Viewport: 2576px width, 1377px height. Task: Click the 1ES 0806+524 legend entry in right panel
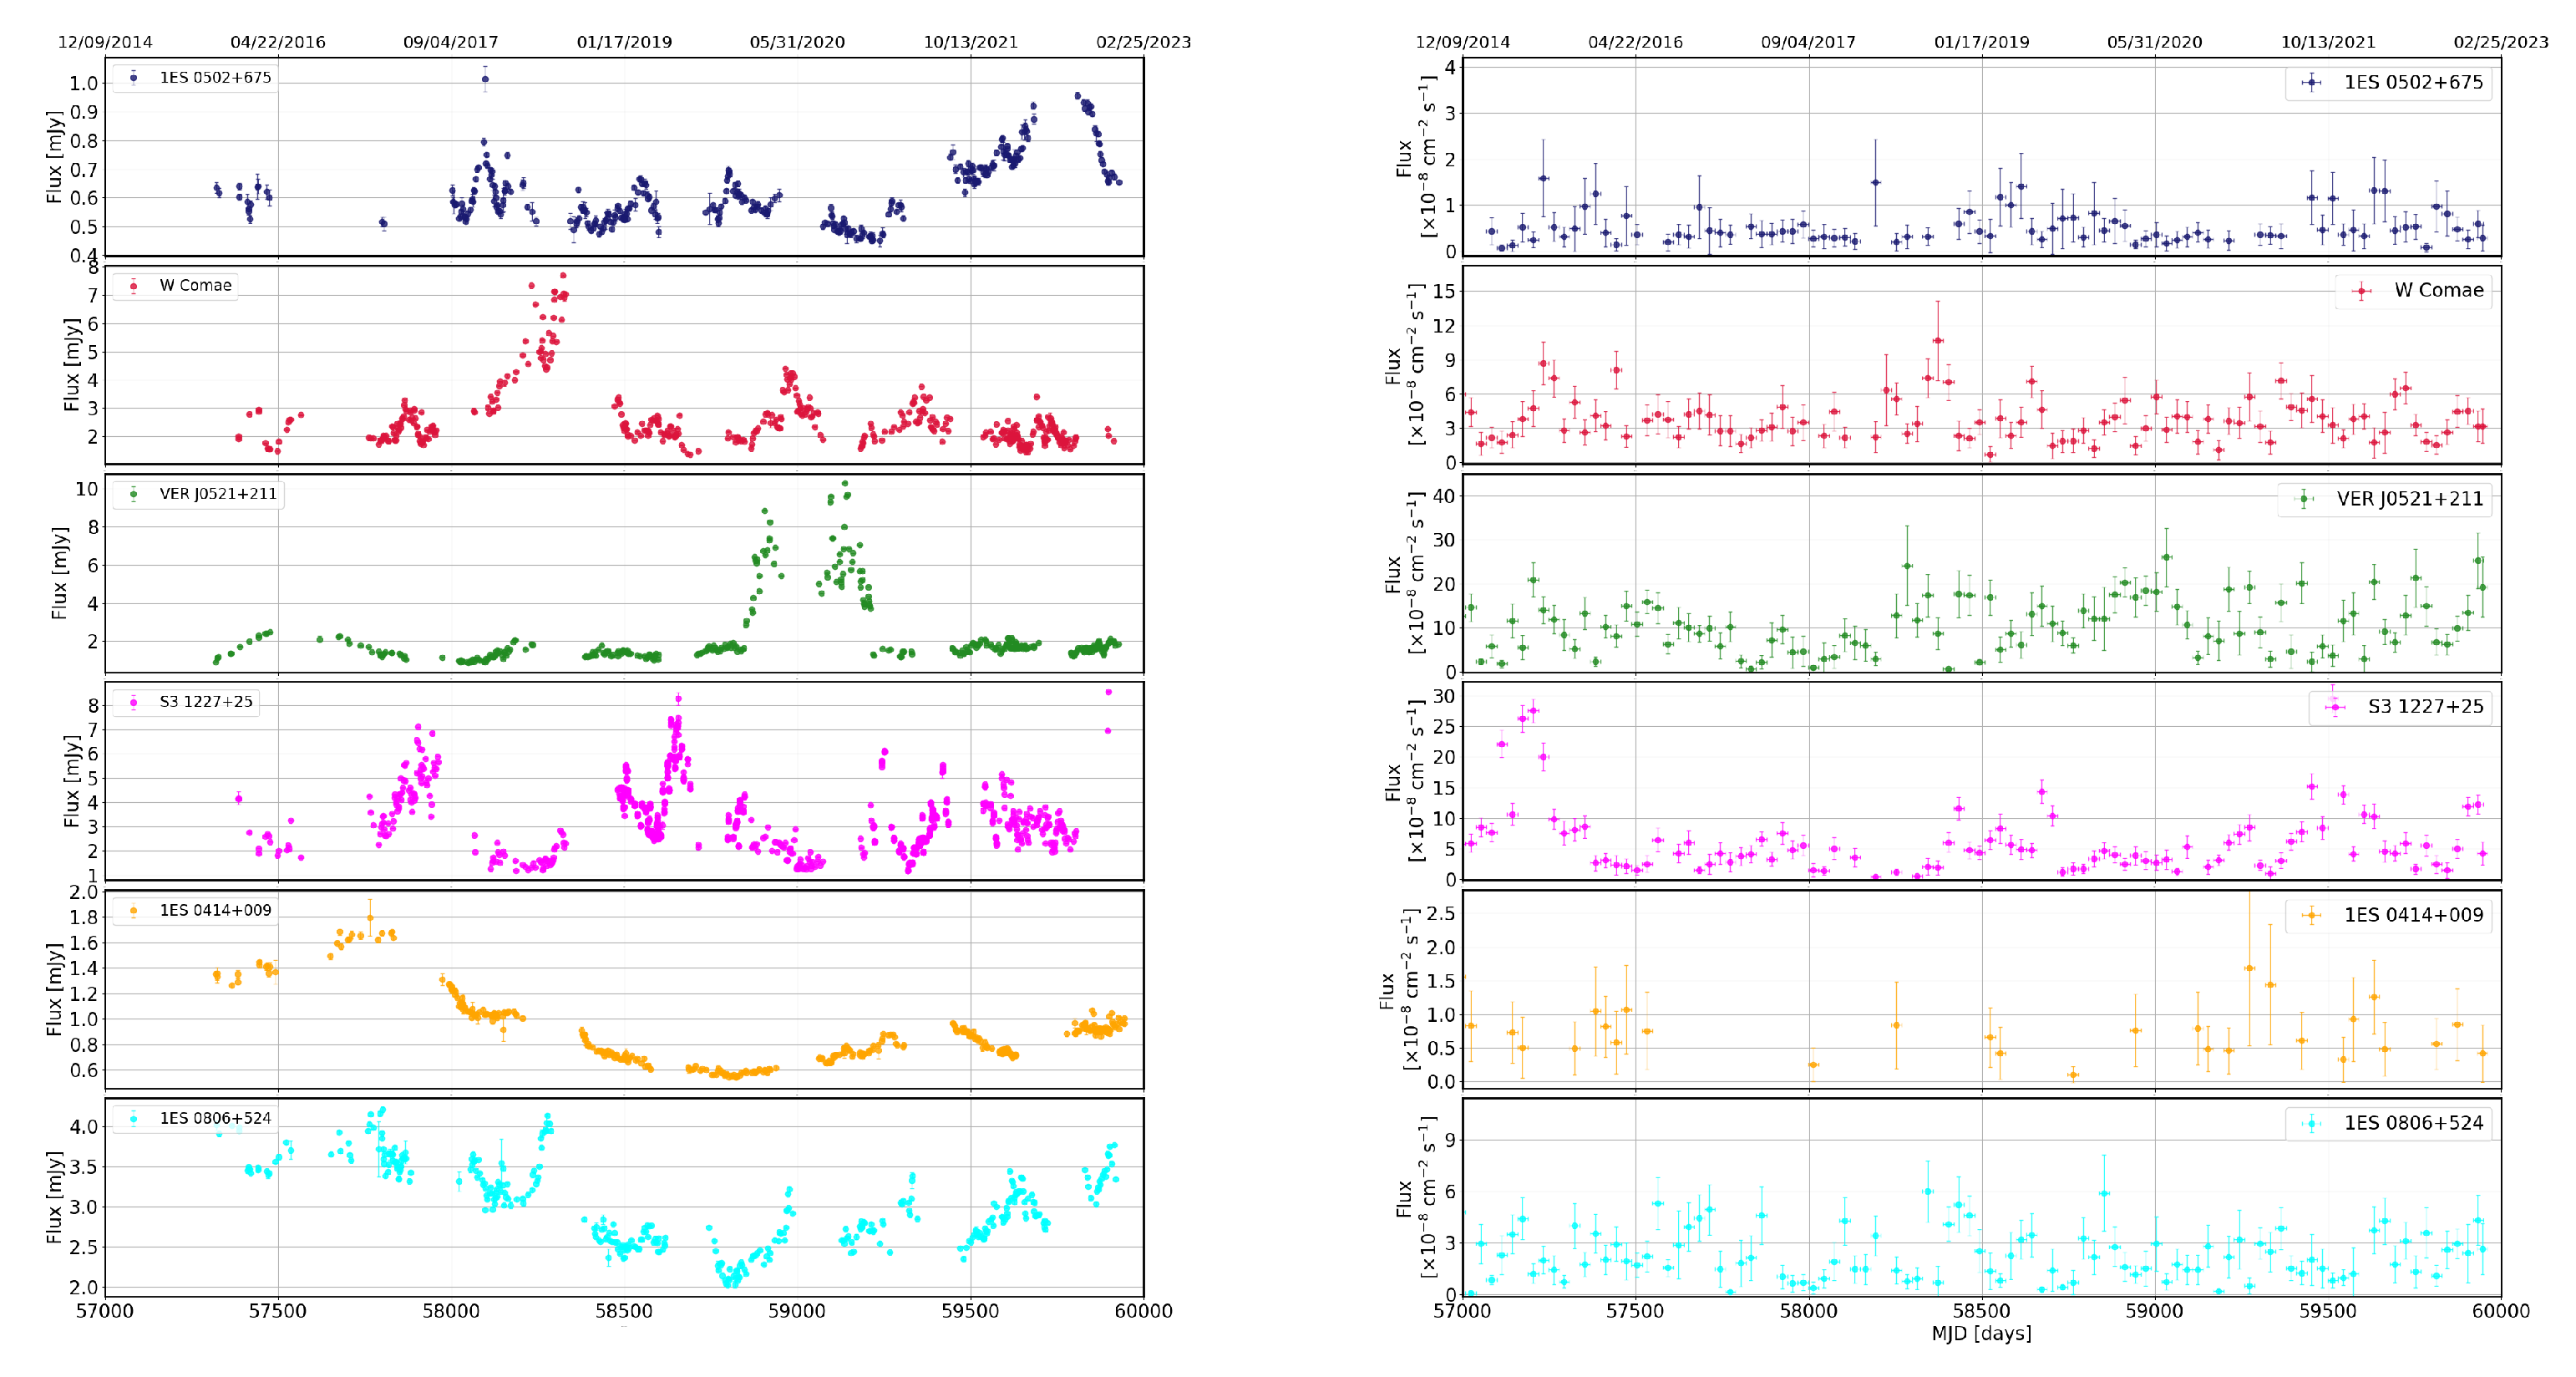click(2413, 1123)
